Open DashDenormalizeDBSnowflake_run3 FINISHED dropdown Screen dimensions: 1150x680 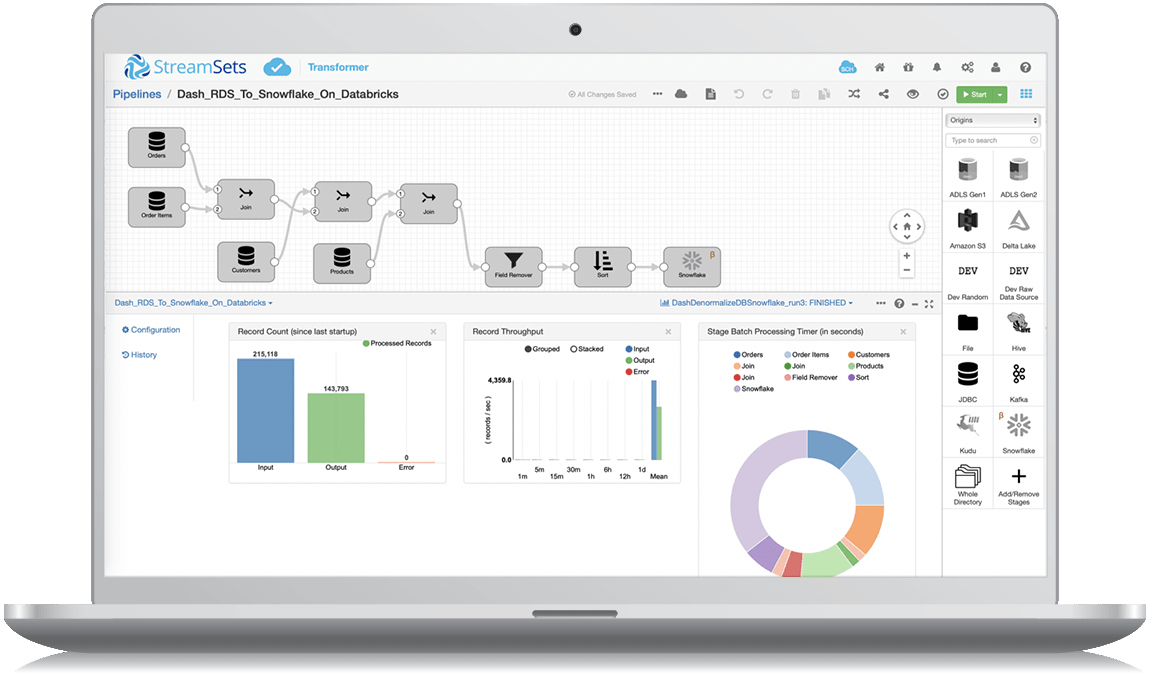pos(756,303)
